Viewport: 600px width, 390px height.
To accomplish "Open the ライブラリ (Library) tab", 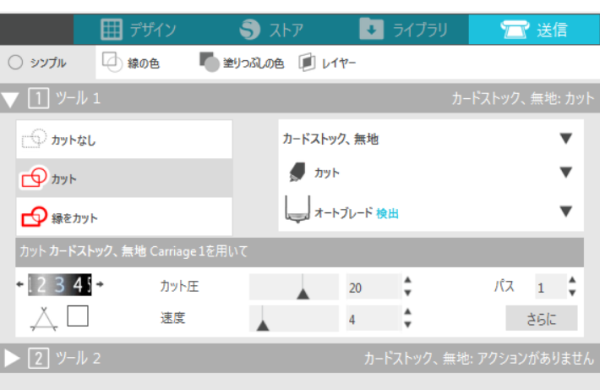I will click(404, 29).
